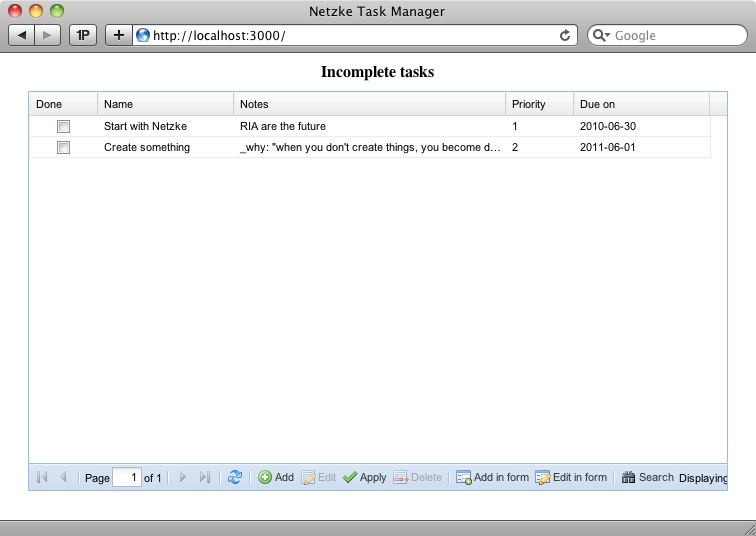Open the Google search engine dropdown

pos(601,35)
